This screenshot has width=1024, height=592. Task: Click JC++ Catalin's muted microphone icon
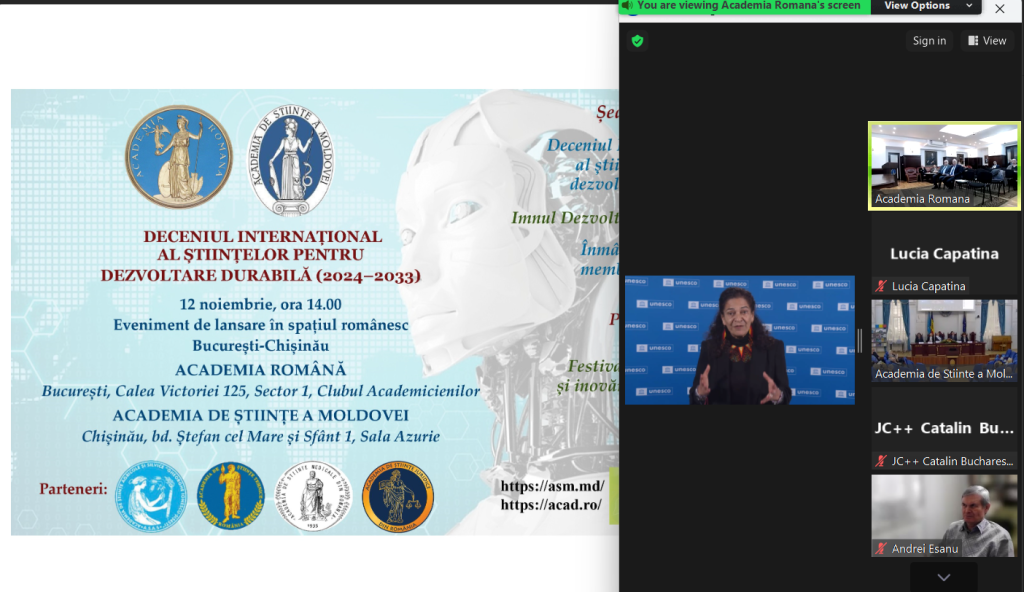coord(881,462)
